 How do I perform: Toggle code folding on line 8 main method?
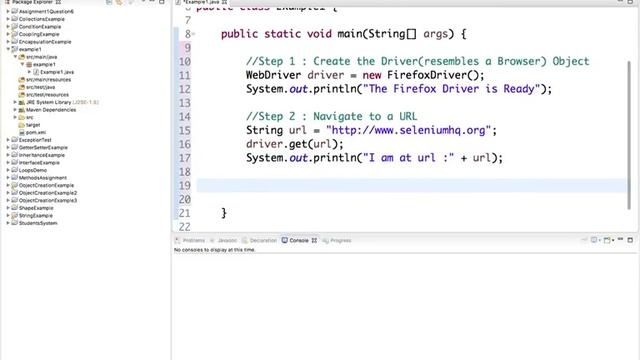[x=193, y=34]
